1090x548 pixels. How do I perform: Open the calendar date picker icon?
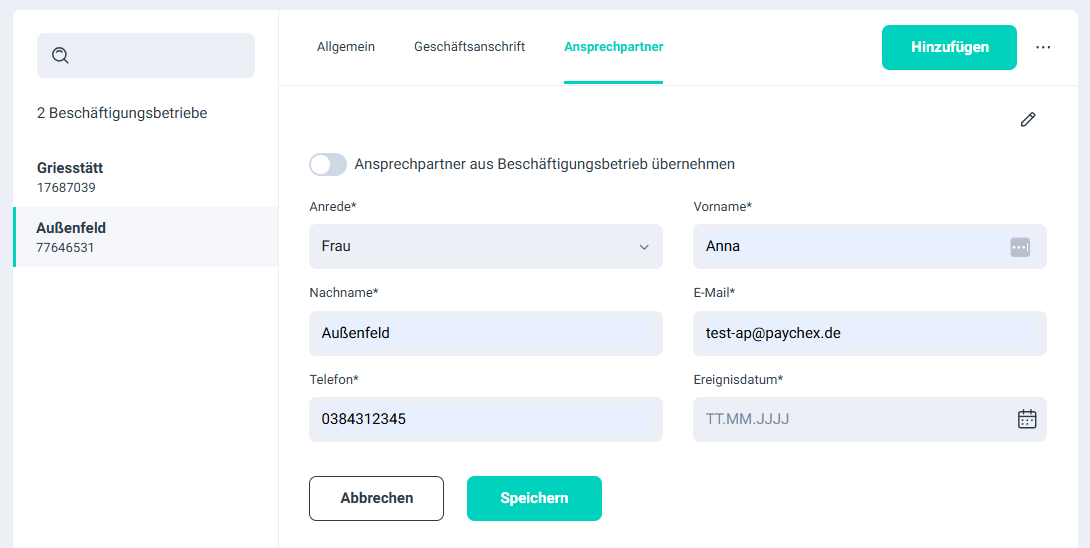(x=1027, y=419)
